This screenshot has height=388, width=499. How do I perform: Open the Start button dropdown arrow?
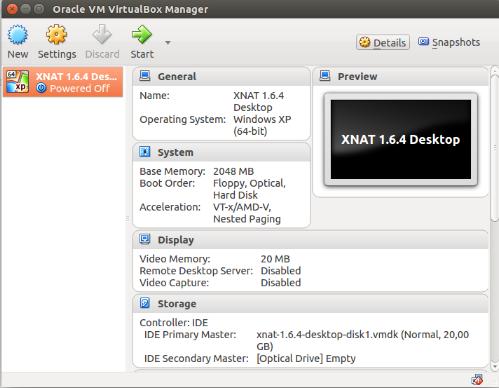click(x=168, y=43)
